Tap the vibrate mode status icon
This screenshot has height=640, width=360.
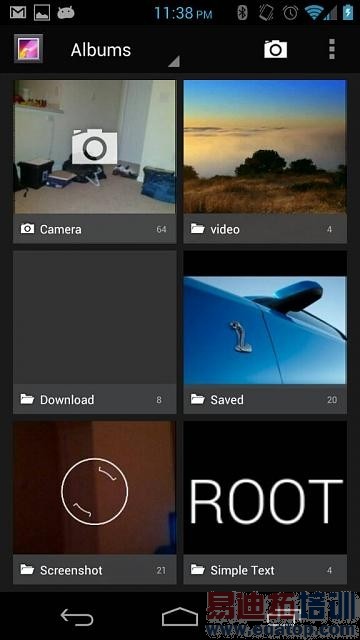pos(266,13)
